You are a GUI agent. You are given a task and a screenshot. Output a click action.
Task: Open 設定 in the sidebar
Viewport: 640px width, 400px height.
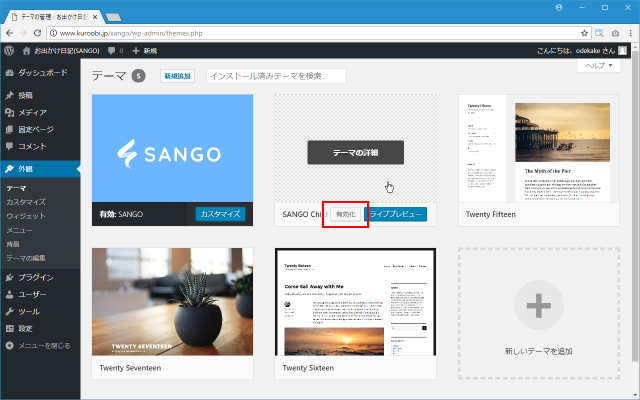(40, 329)
